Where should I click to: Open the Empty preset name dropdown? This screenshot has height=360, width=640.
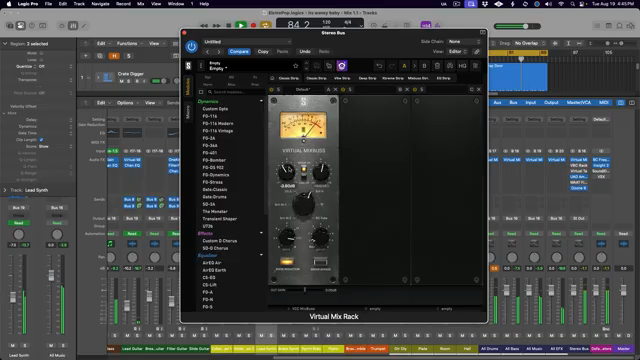coord(218,68)
